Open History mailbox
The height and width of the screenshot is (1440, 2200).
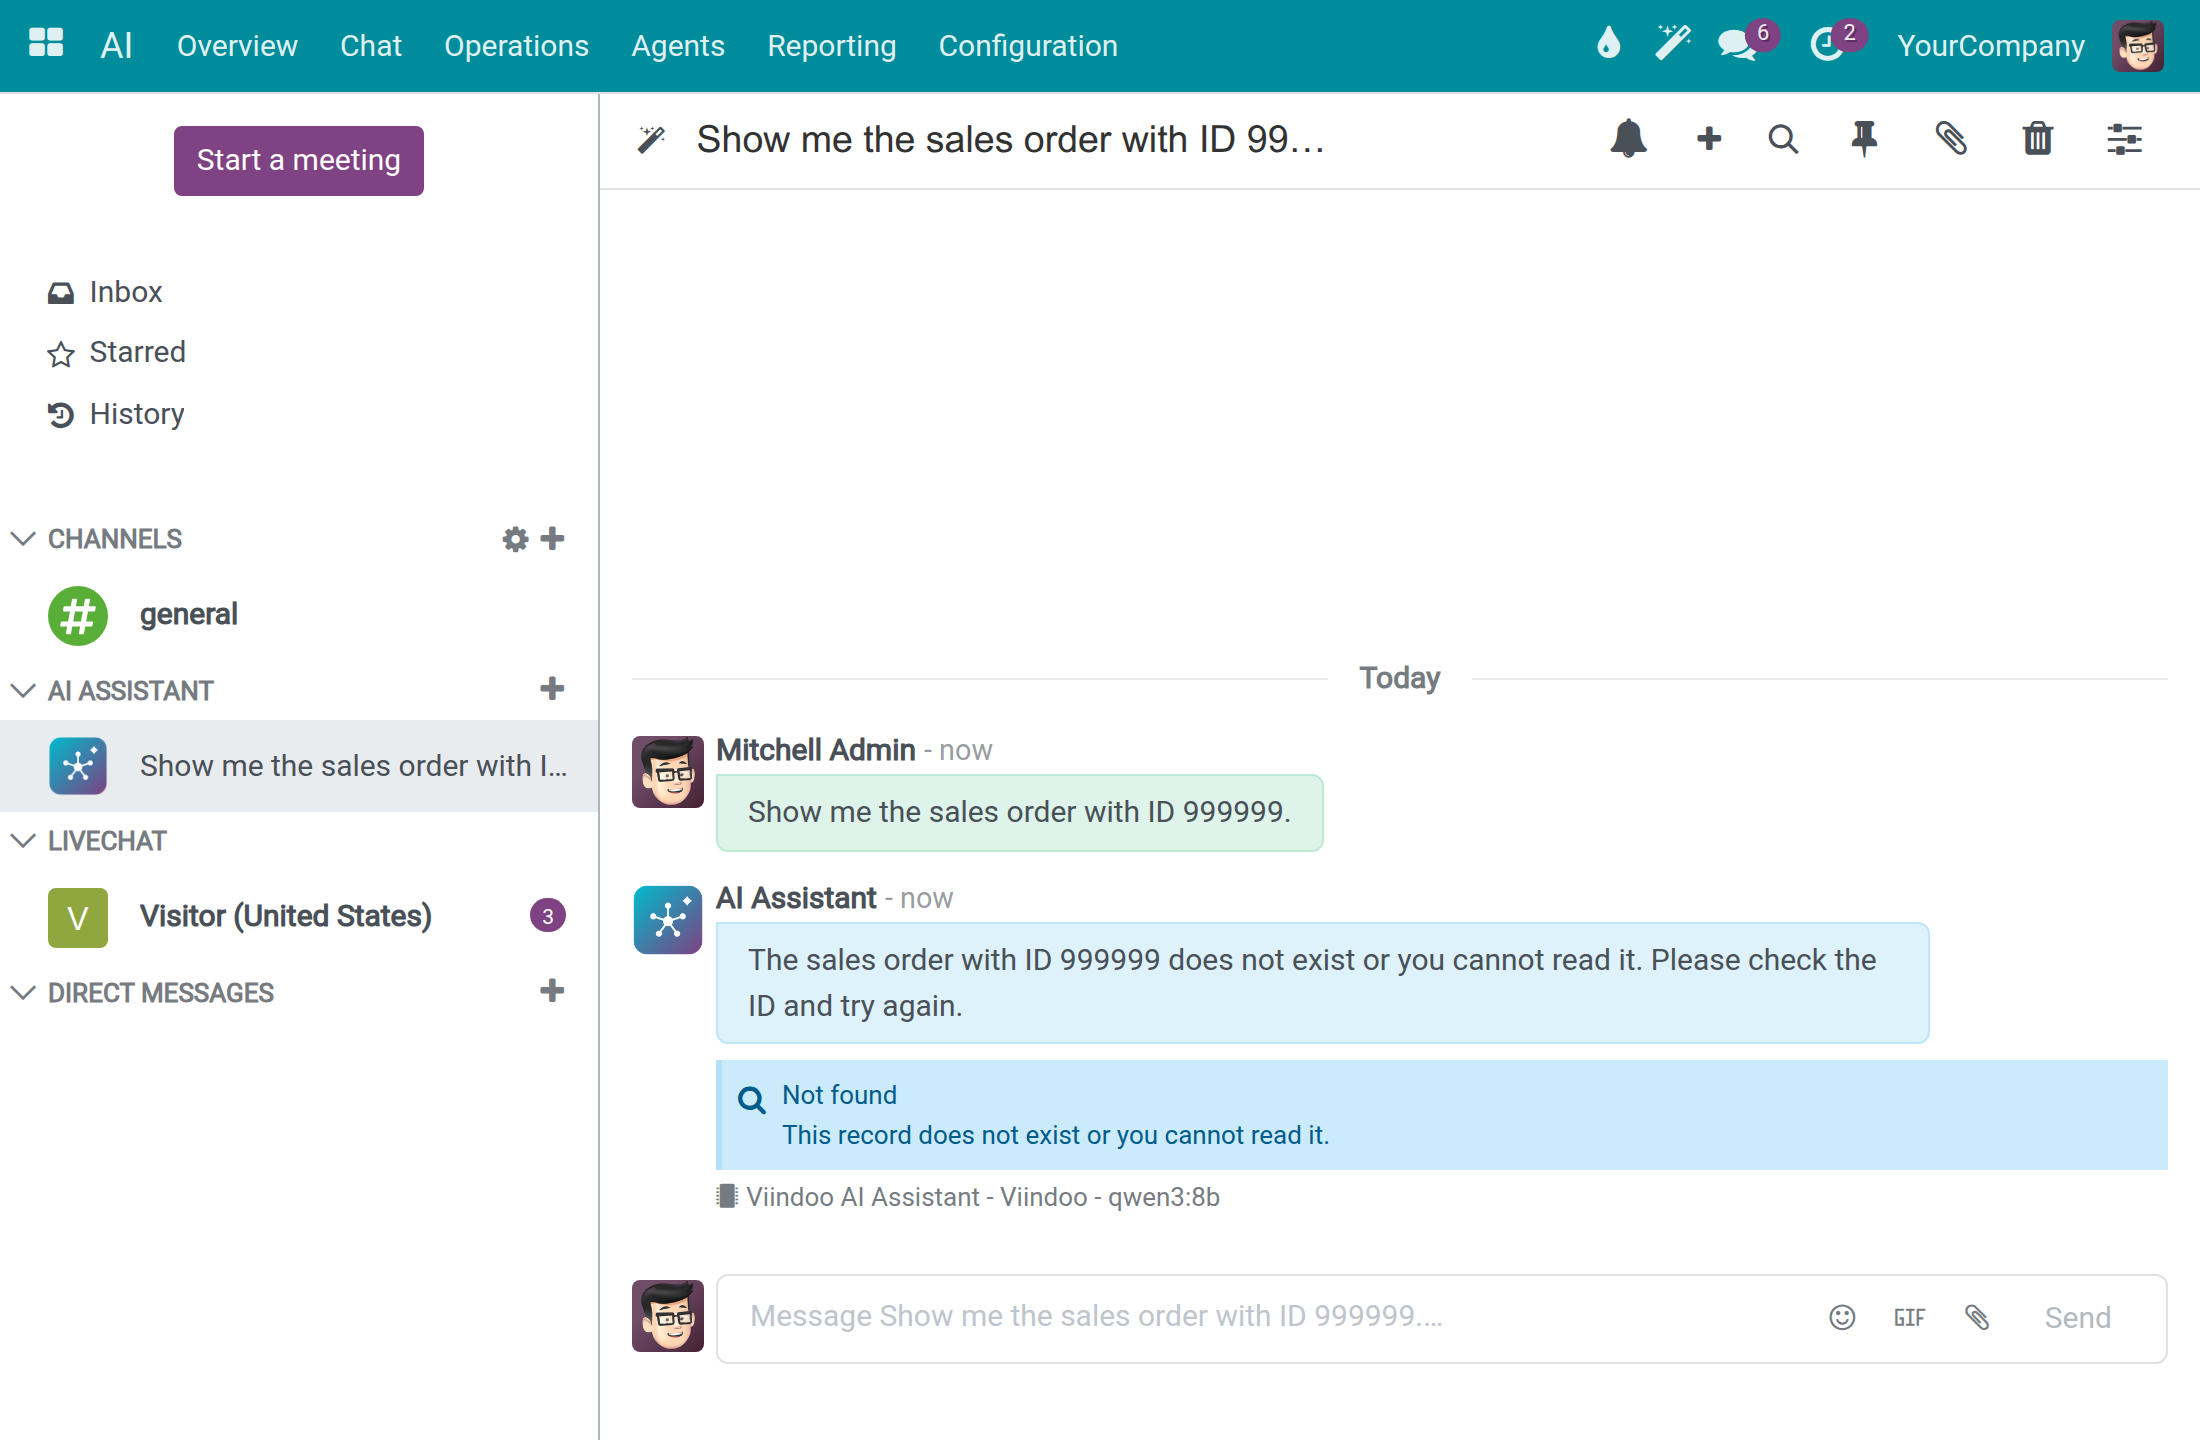(116, 414)
